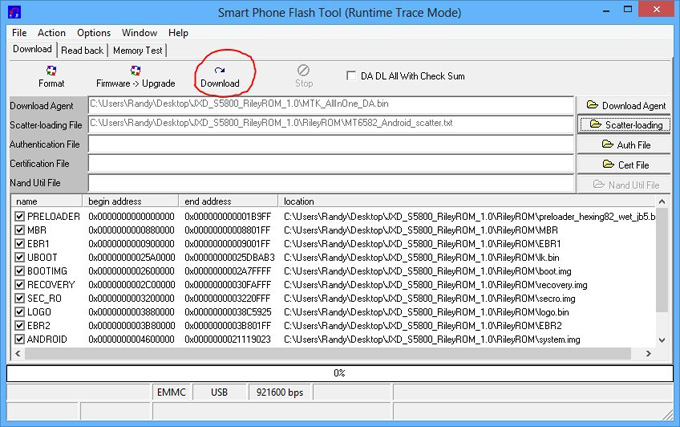Select the secro.img location cell

(429, 299)
